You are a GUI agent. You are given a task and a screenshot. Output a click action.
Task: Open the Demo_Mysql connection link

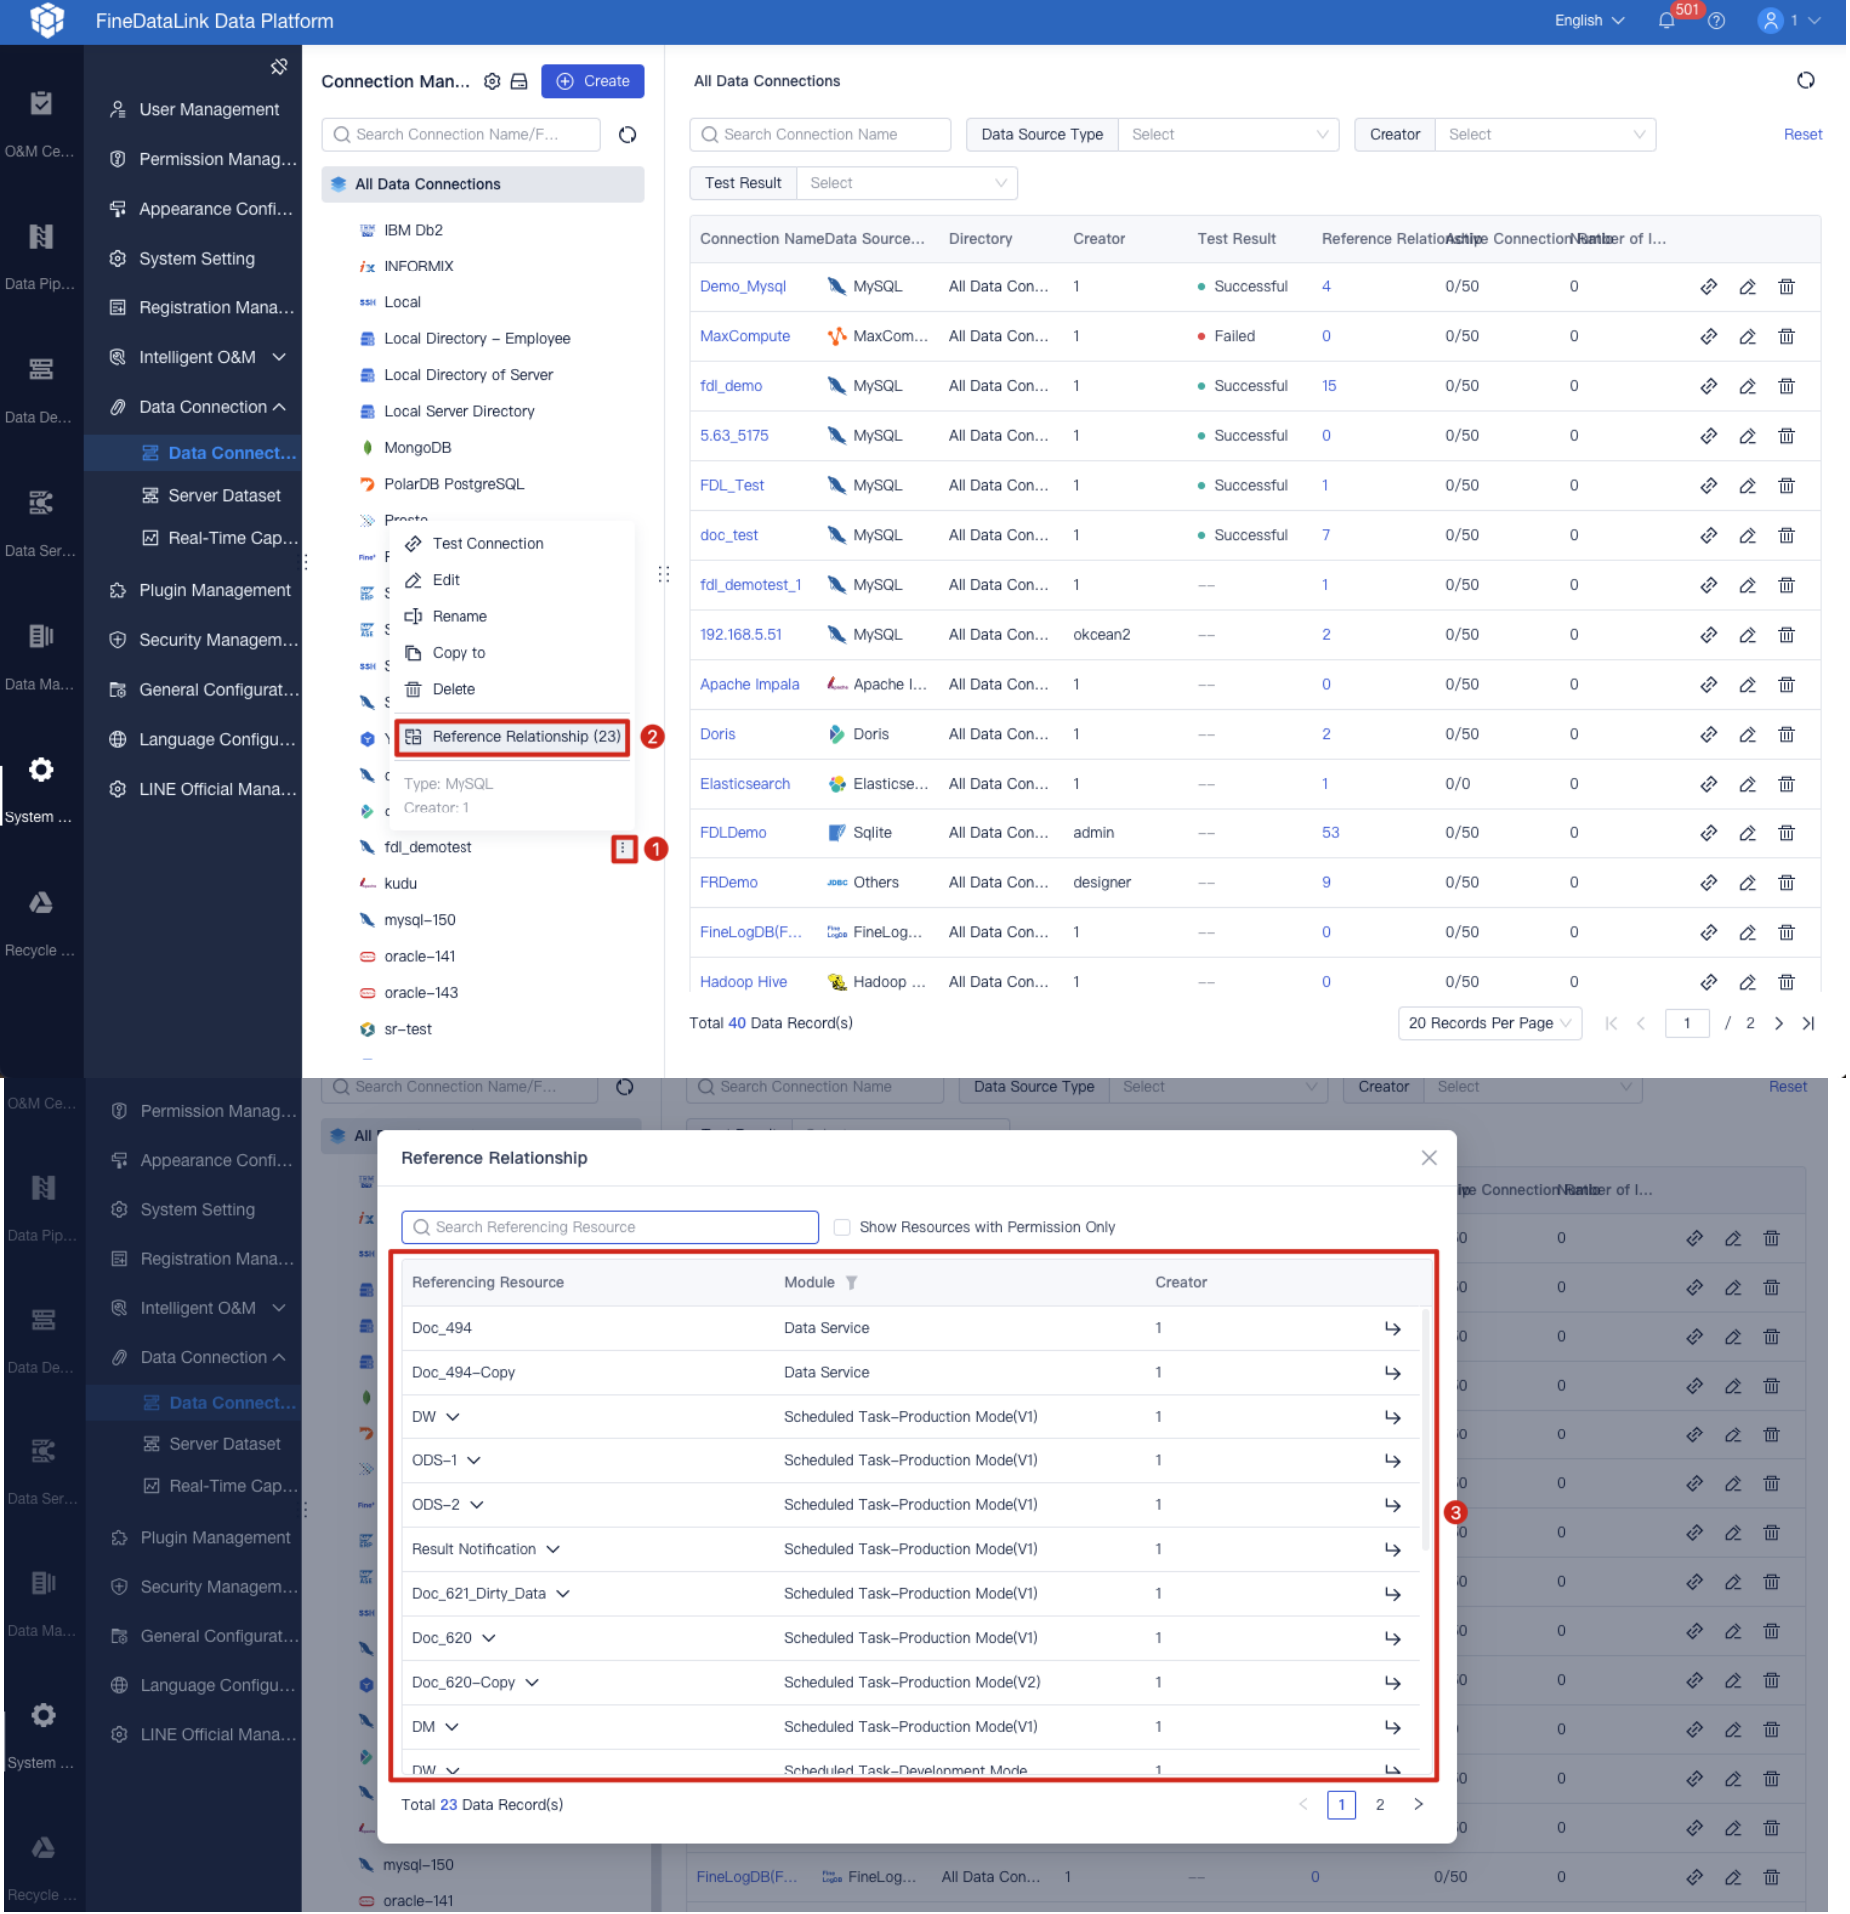(742, 287)
